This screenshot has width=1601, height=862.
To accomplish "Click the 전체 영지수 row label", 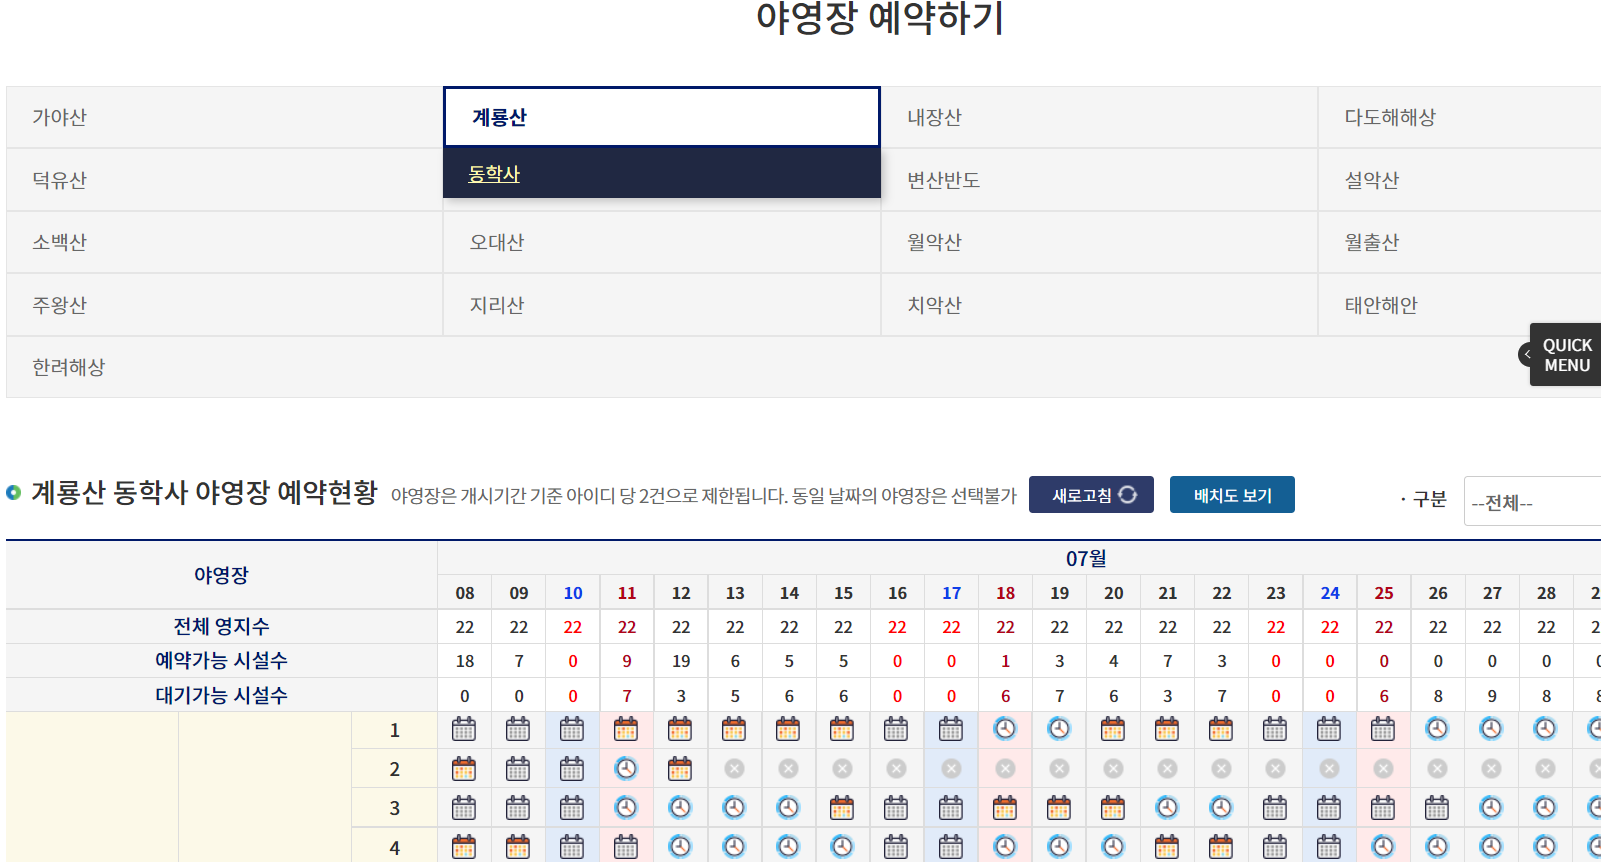I will 221,626.
